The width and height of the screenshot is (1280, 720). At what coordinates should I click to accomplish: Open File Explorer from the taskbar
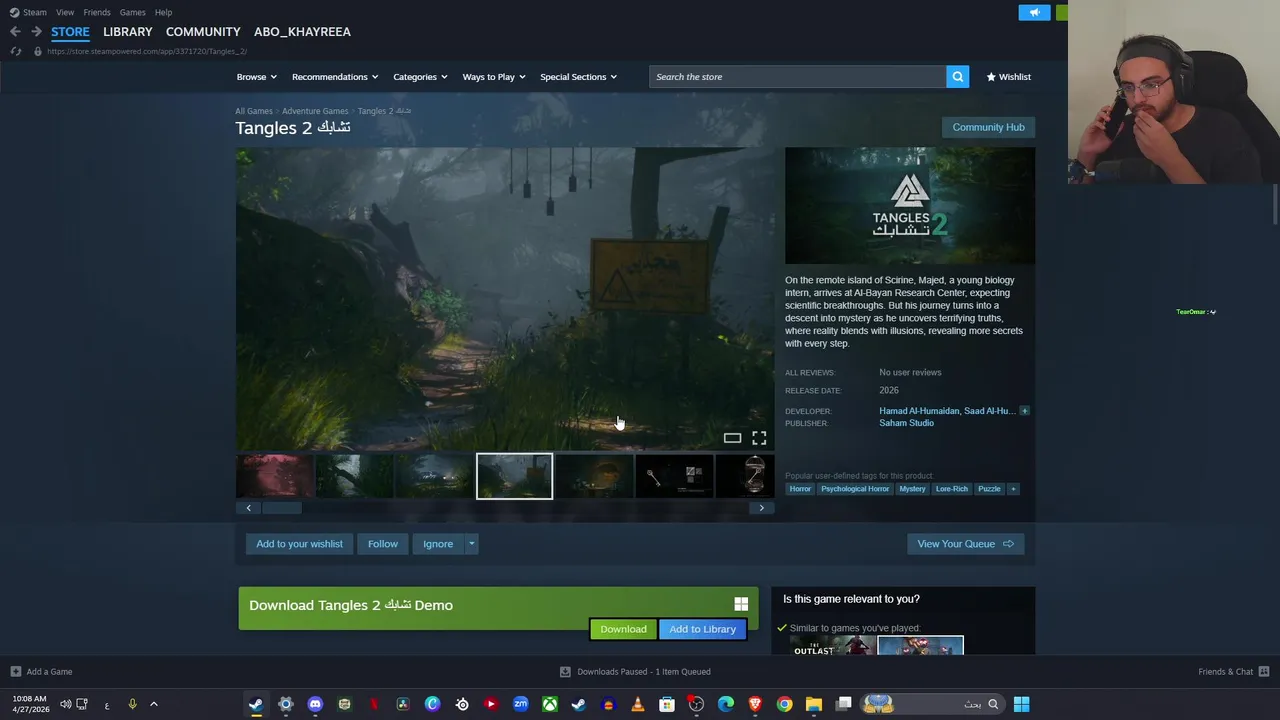pyautogui.click(x=814, y=704)
